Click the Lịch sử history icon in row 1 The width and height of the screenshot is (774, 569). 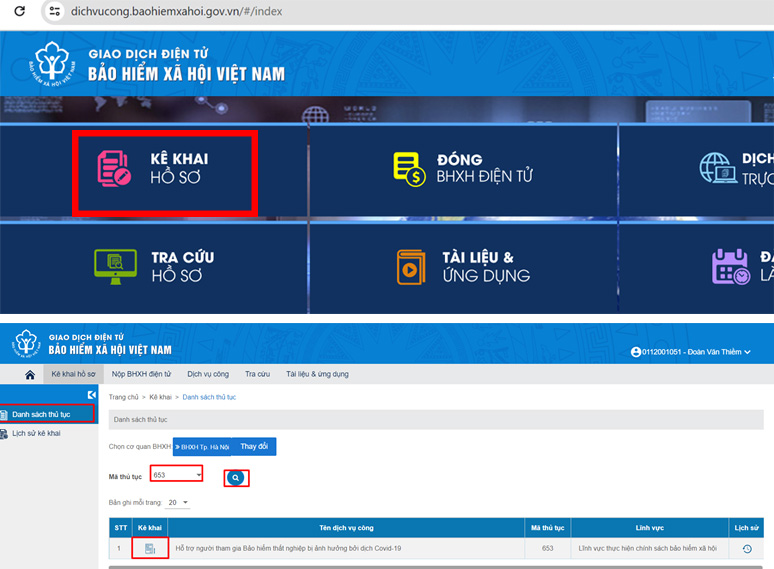747,548
